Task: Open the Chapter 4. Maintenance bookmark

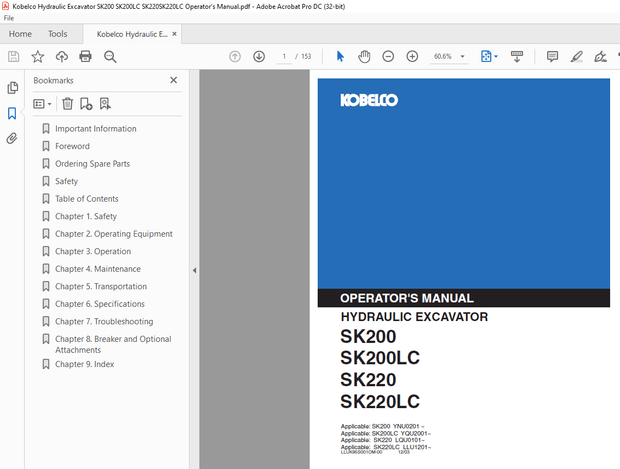Action: click(97, 269)
